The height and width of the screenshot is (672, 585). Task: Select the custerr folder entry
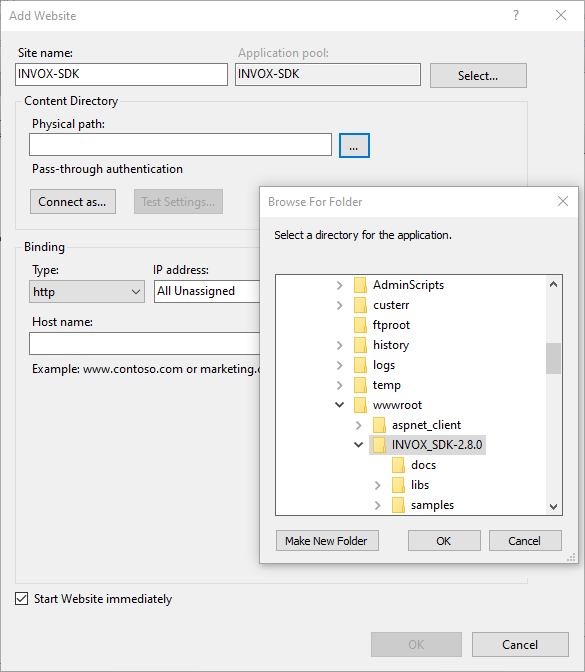tap(391, 305)
